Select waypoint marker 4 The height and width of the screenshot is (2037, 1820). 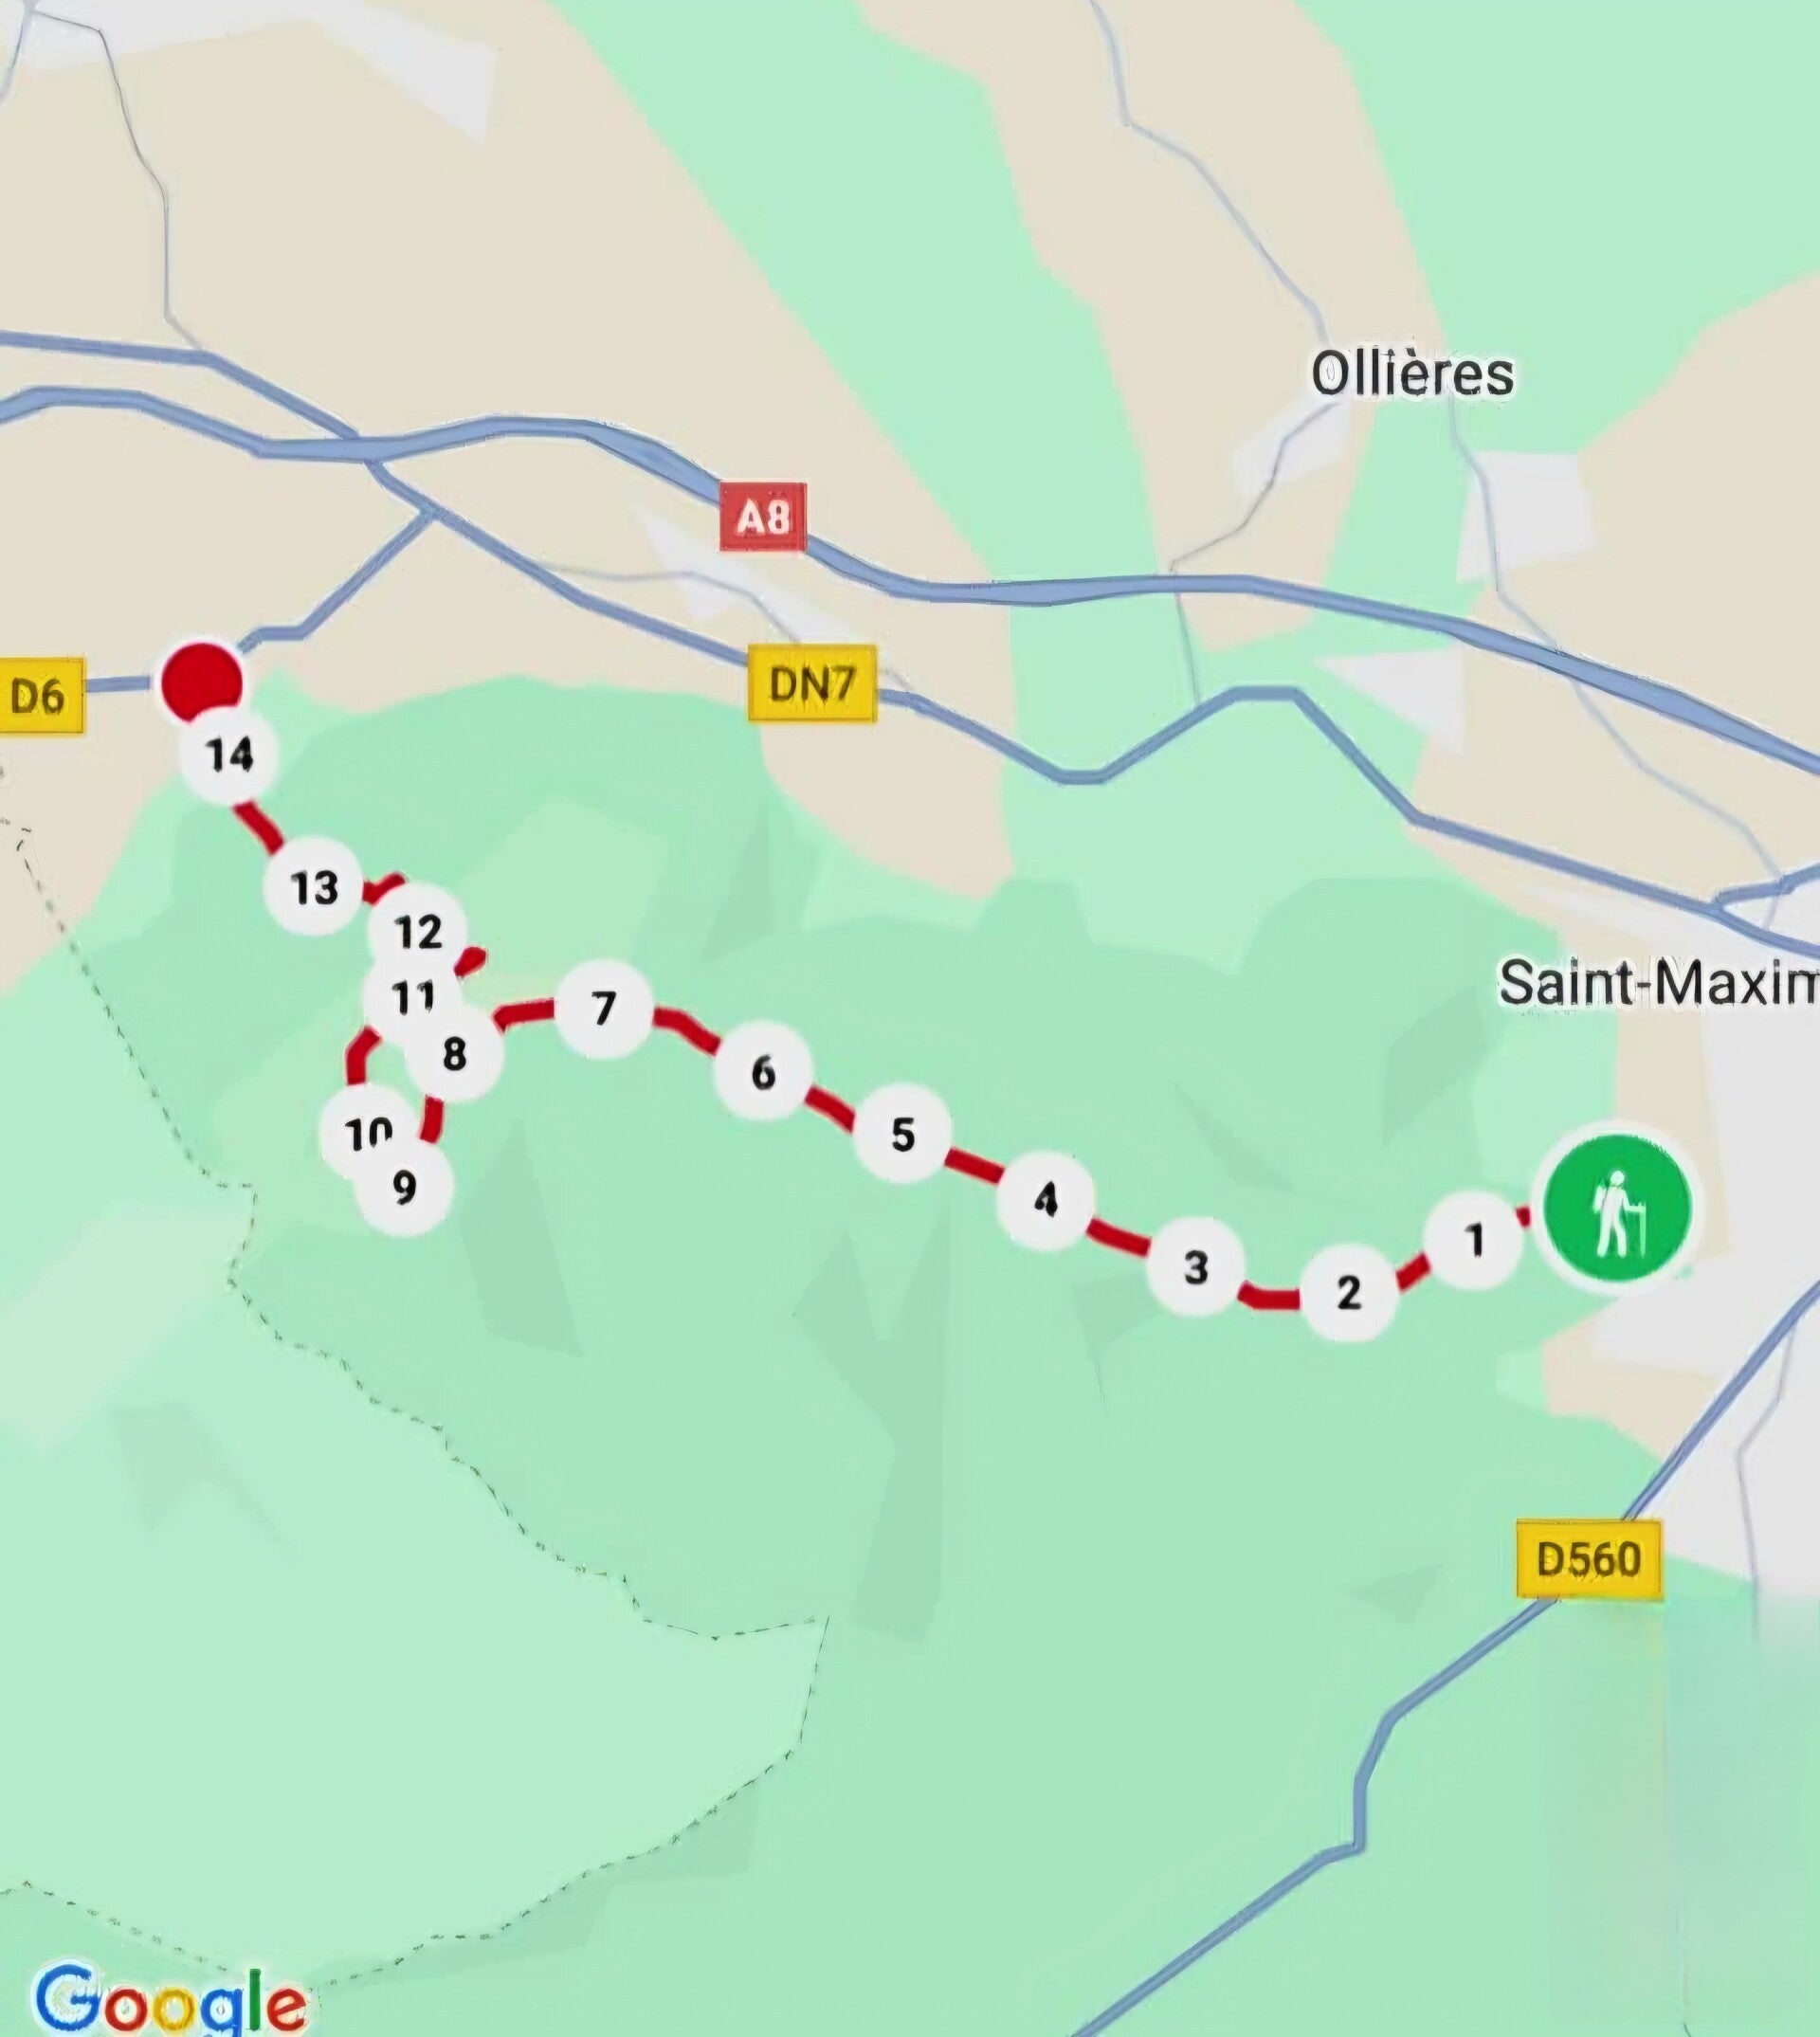point(1045,1199)
